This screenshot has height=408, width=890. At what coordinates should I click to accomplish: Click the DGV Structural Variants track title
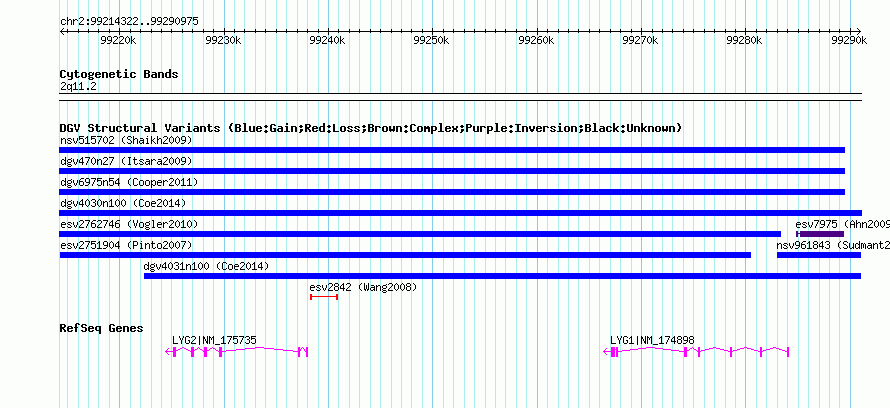pyautogui.click(x=371, y=128)
